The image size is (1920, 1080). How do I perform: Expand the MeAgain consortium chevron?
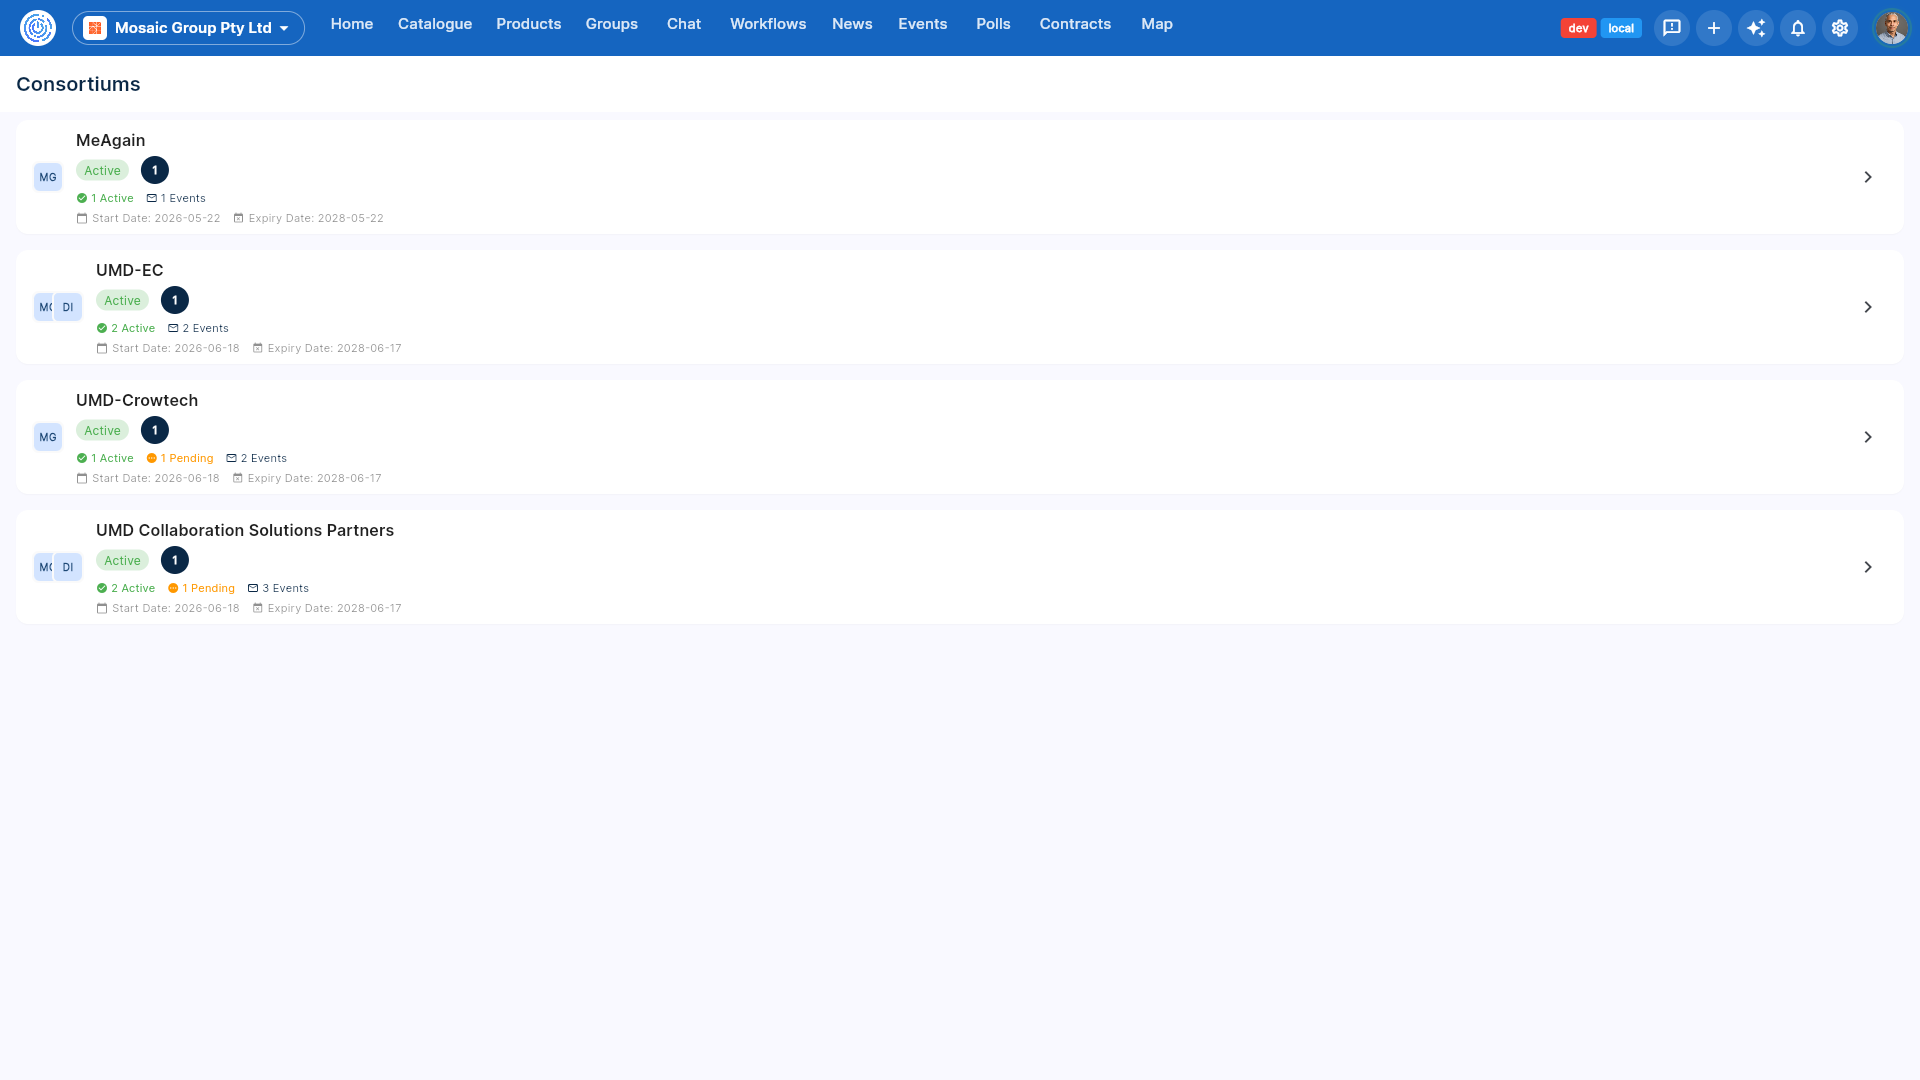pyautogui.click(x=1868, y=177)
